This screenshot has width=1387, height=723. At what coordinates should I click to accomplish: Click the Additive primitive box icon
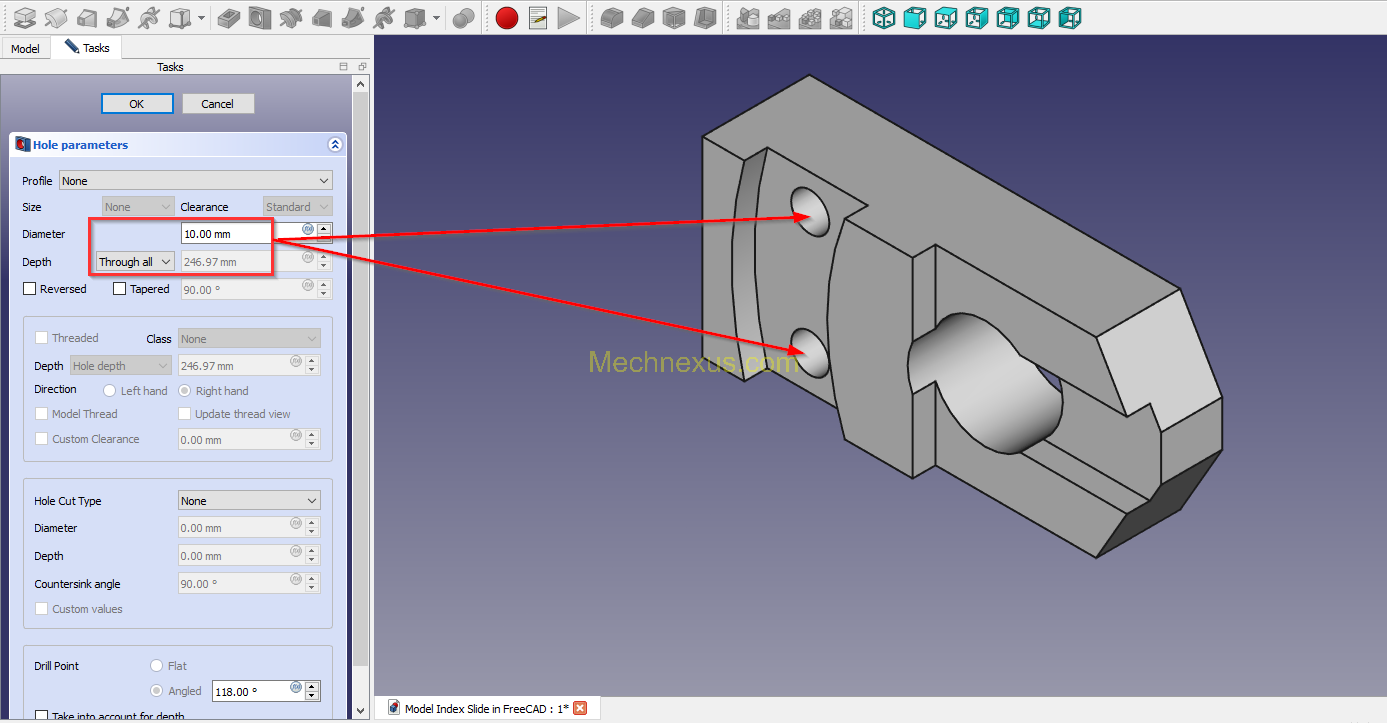180,17
